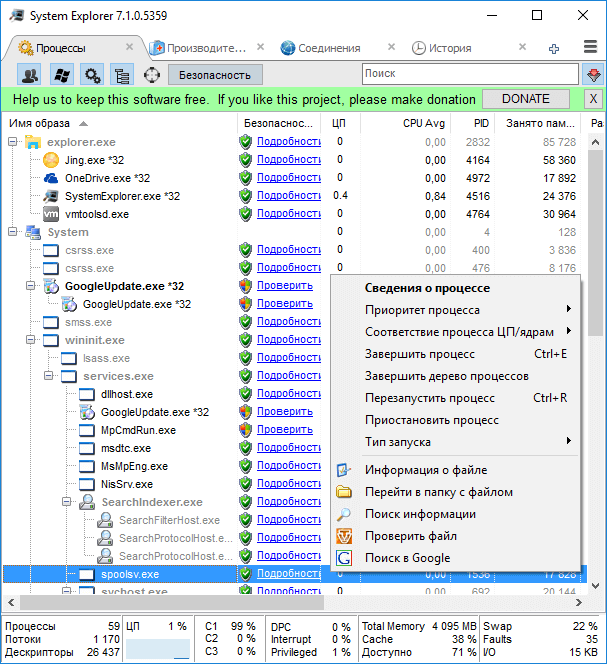
Task: Click the Jing.exe sun icon
Action: [51, 160]
